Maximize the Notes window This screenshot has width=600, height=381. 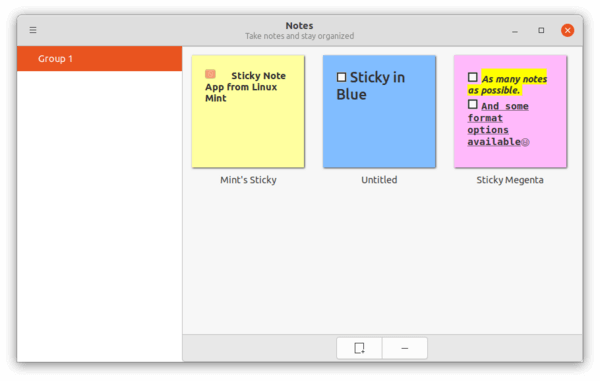(541, 30)
